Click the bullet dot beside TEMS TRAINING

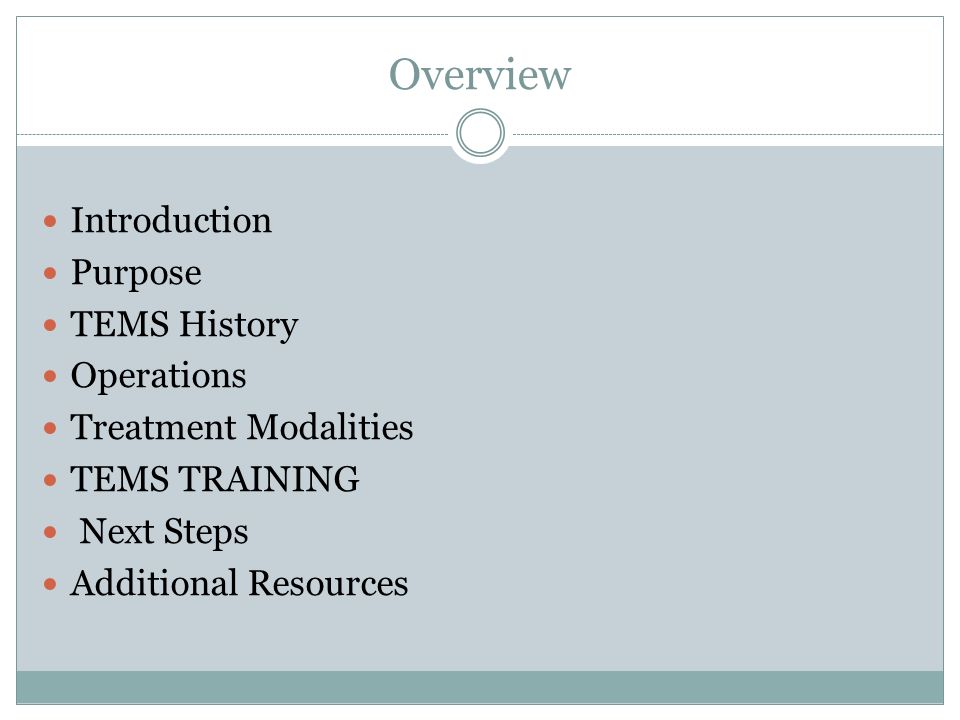click(x=50, y=480)
